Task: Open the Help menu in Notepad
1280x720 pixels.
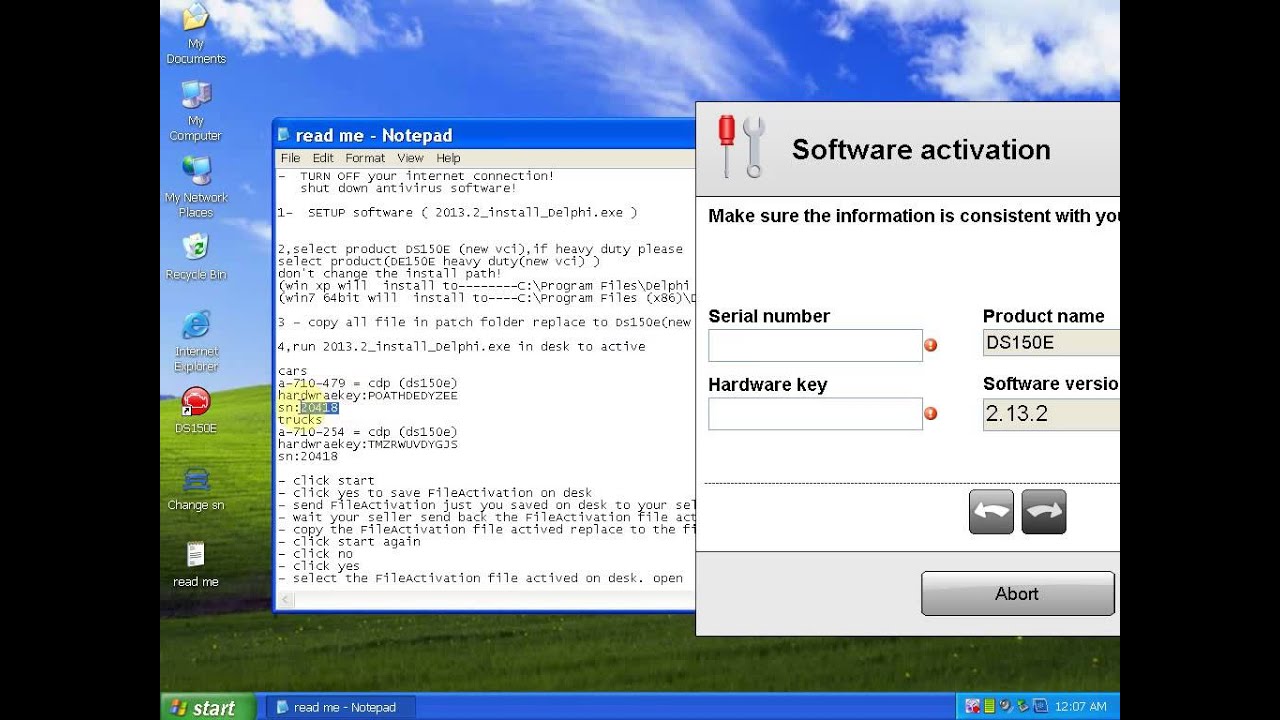Action: [x=448, y=158]
